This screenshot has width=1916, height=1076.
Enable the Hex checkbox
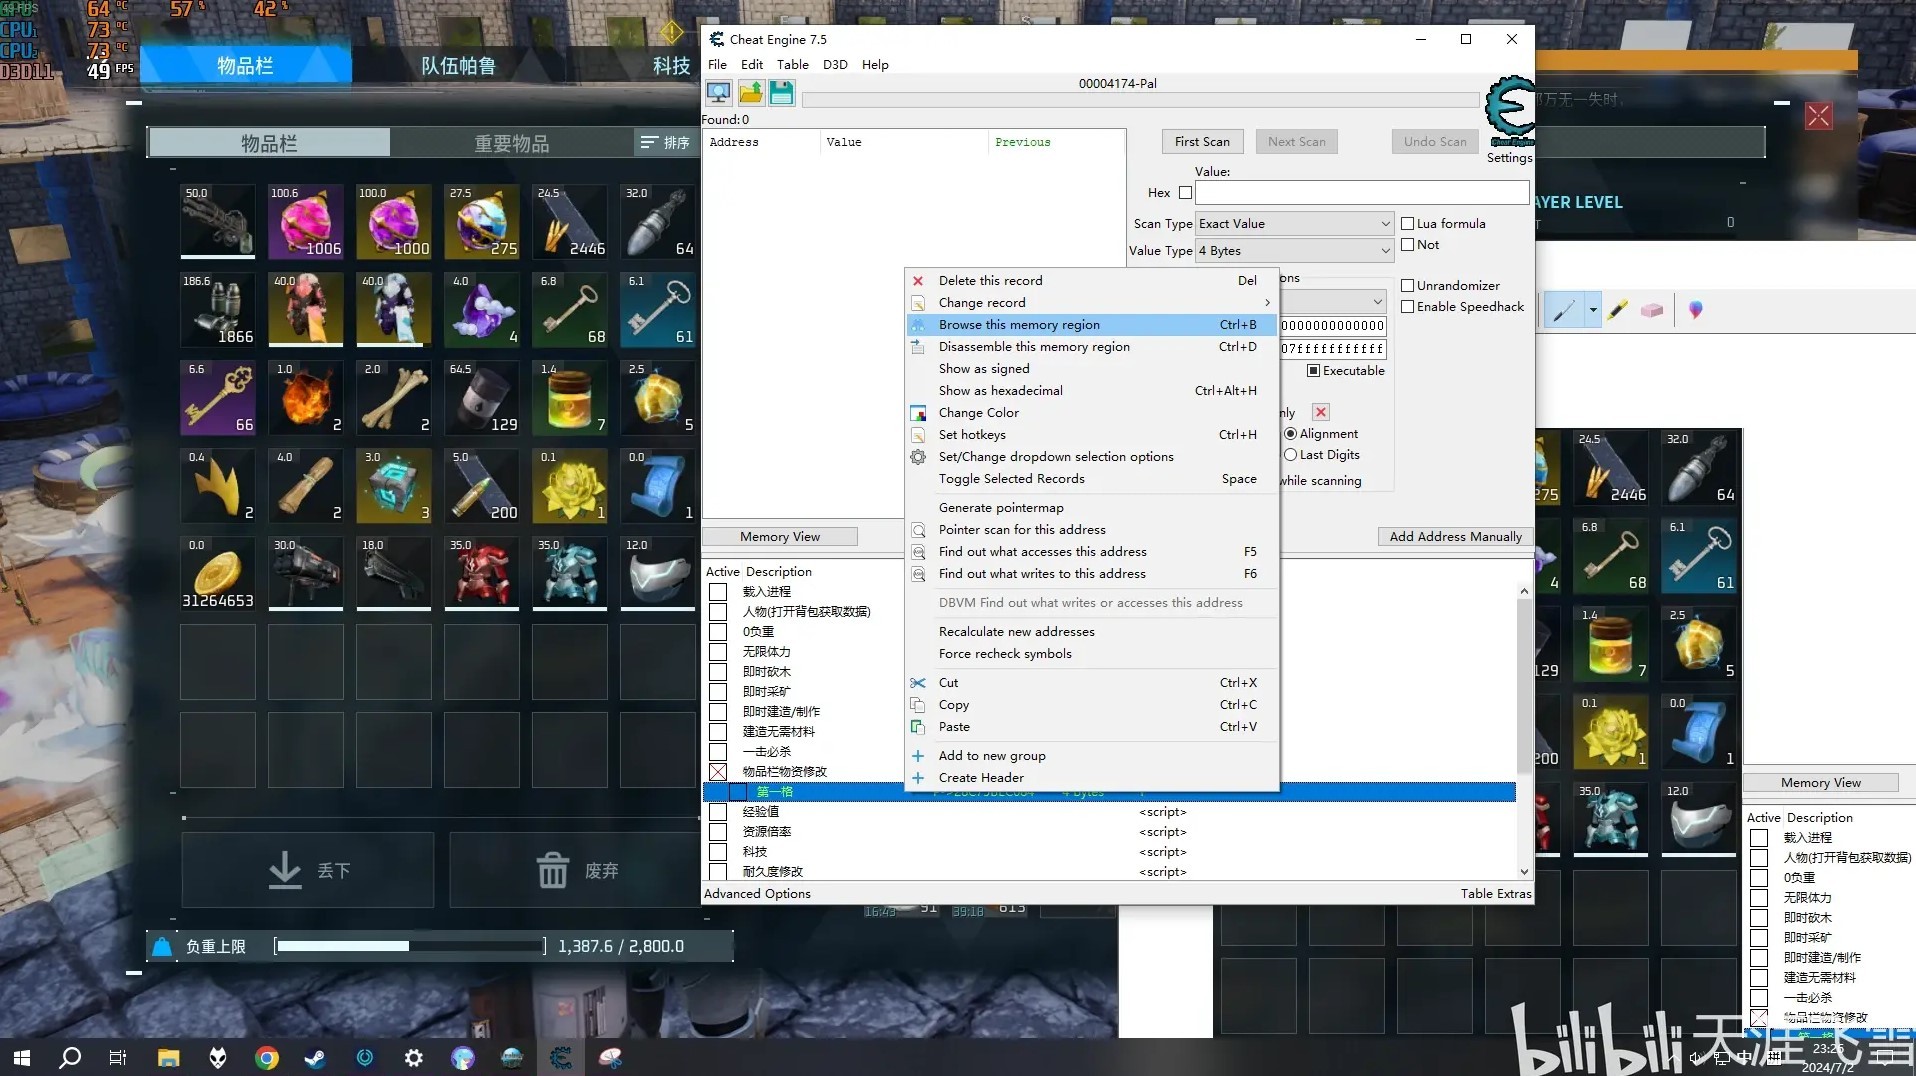pyautogui.click(x=1185, y=193)
